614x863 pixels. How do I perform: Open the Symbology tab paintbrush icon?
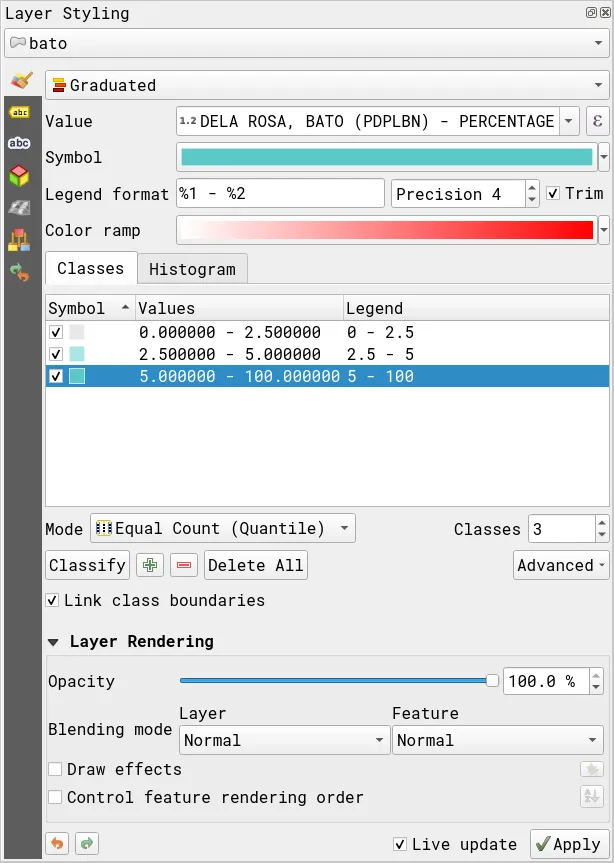point(21,80)
